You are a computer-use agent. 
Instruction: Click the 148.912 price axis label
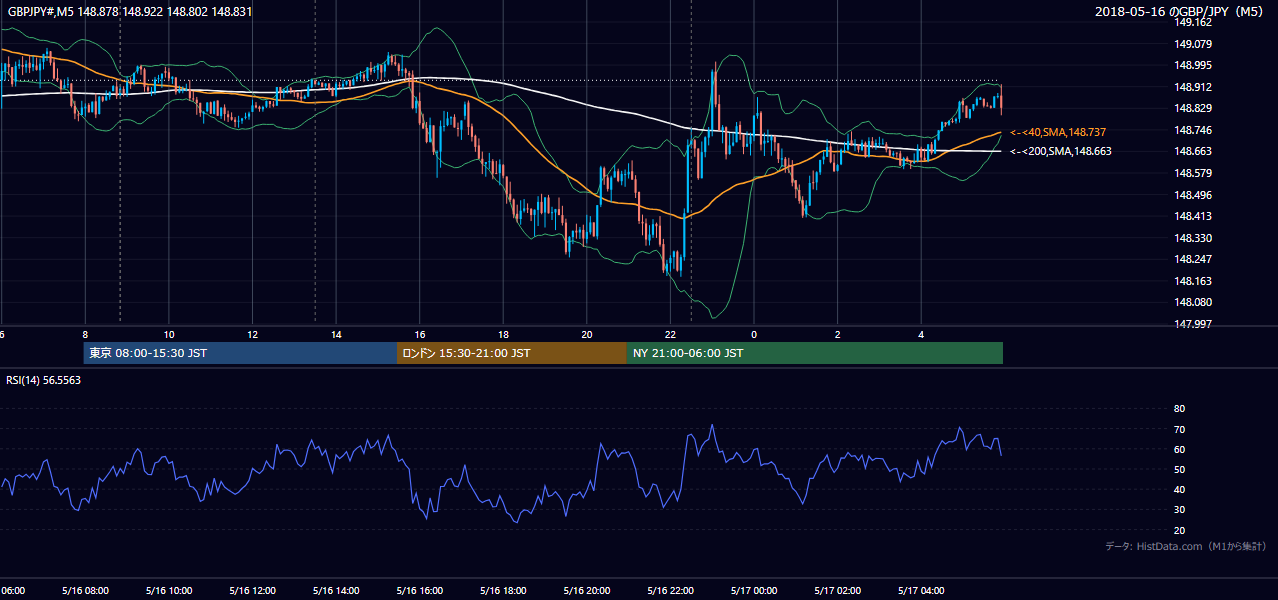pyautogui.click(x=1194, y=87)
